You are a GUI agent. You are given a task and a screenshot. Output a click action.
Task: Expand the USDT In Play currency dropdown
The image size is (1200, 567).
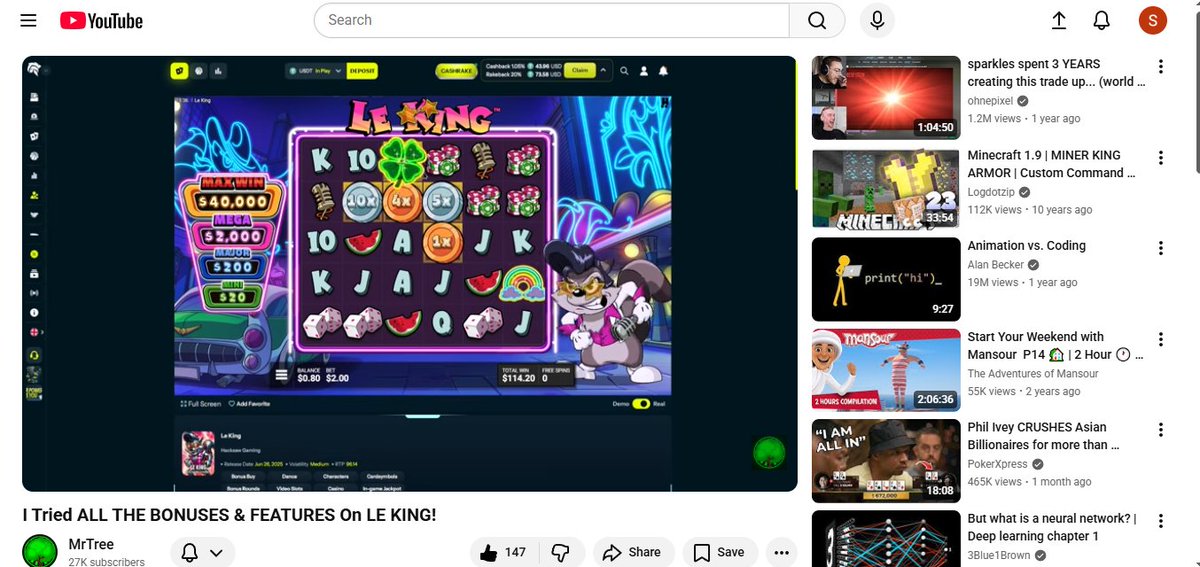[315, 71]
